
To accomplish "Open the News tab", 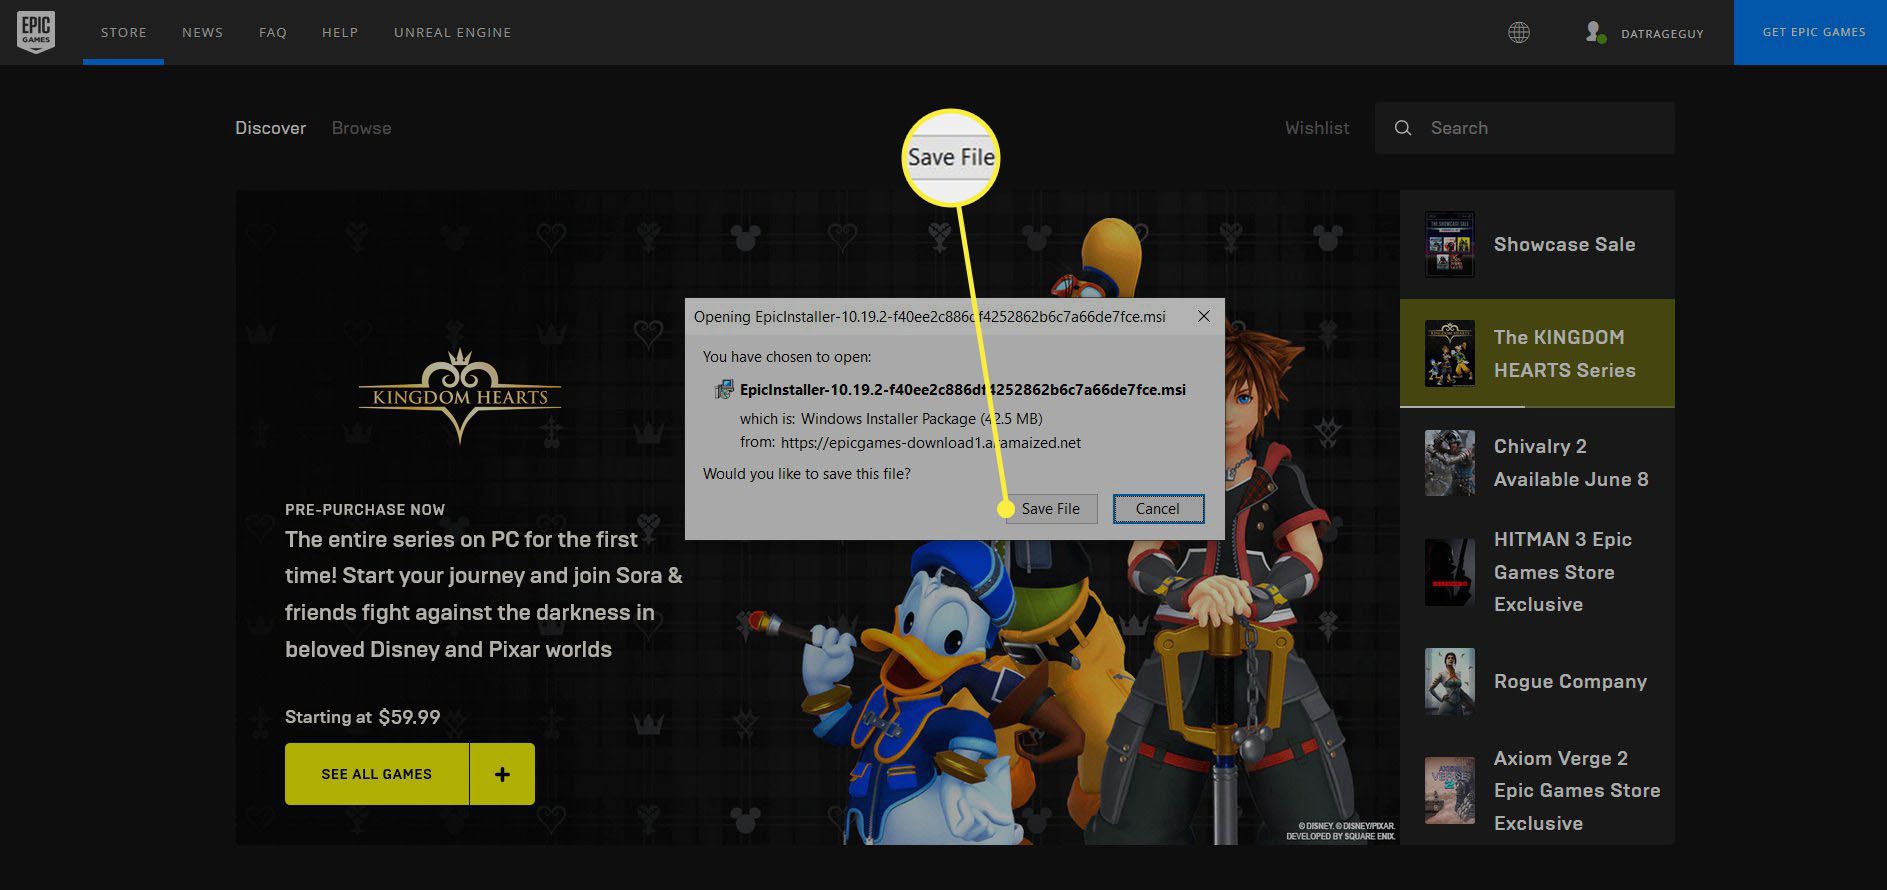I will [x=203, y=33].
